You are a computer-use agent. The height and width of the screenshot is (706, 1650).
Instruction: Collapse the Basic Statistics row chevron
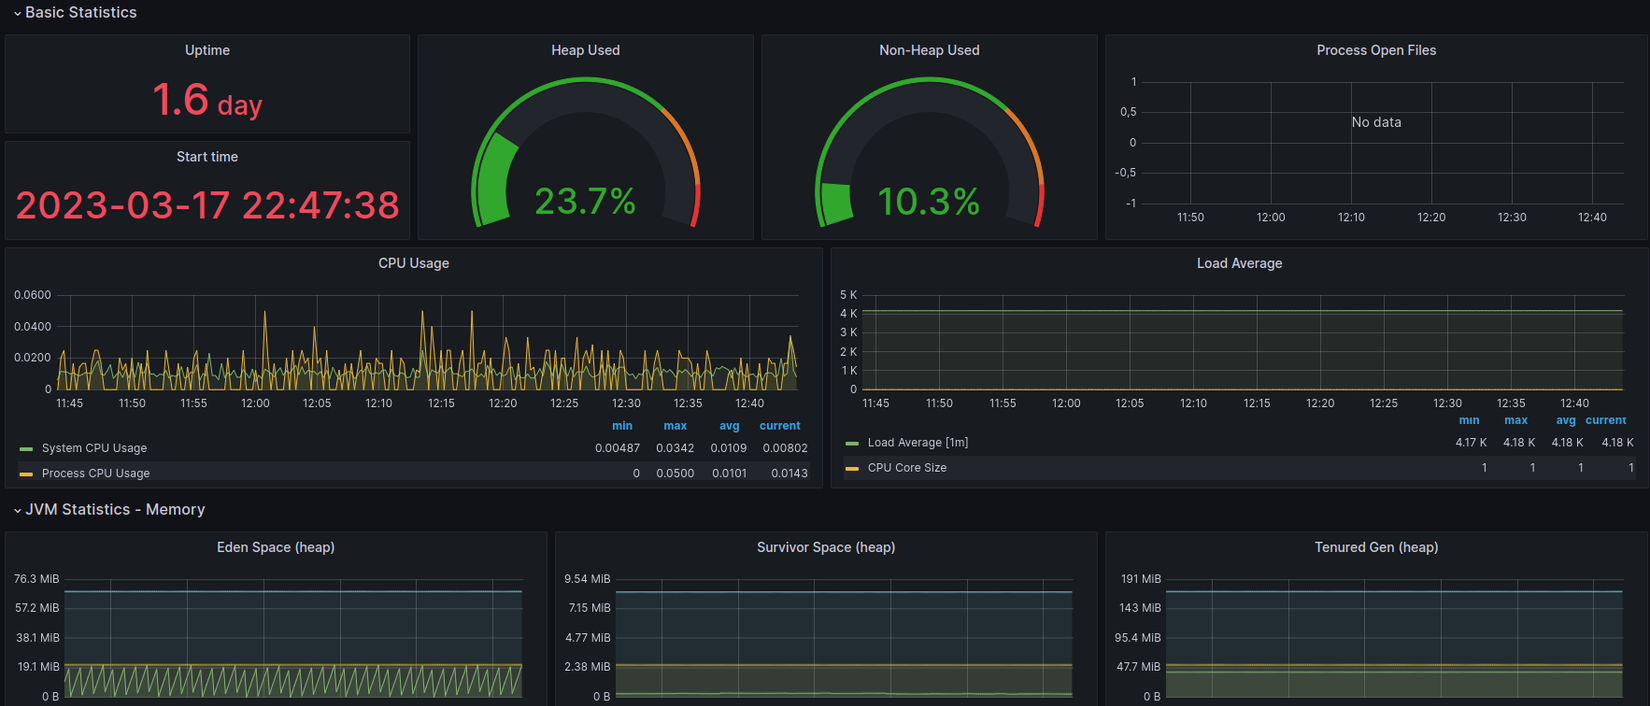tap(17, 13)
